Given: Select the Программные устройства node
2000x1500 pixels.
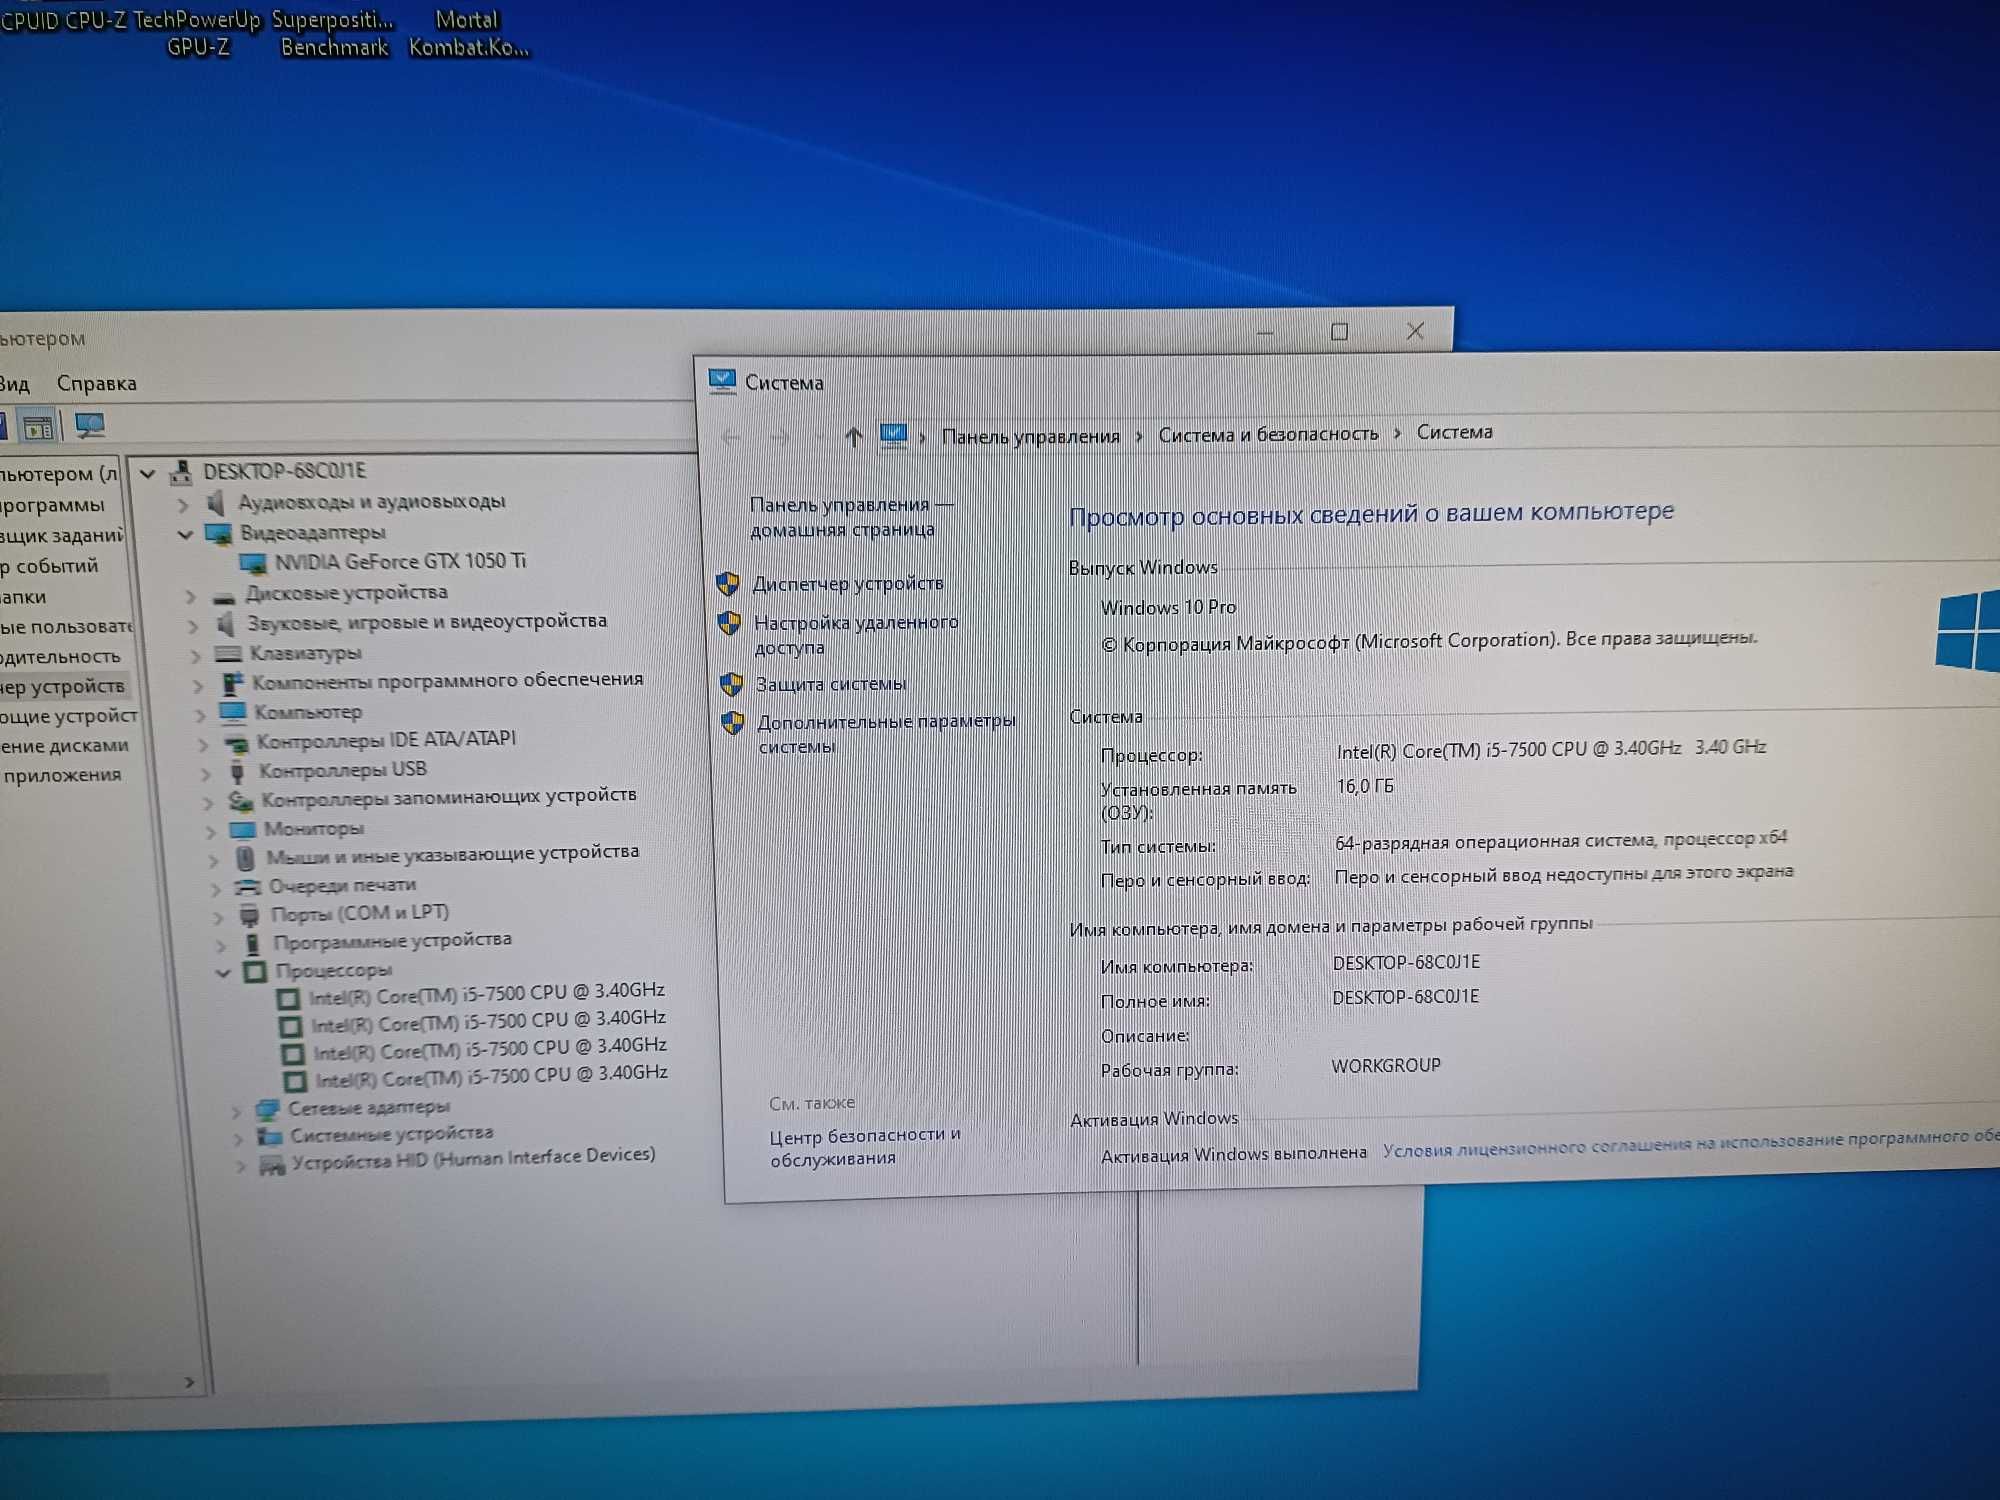Looking at the screenshot, I should pos(392,941).
